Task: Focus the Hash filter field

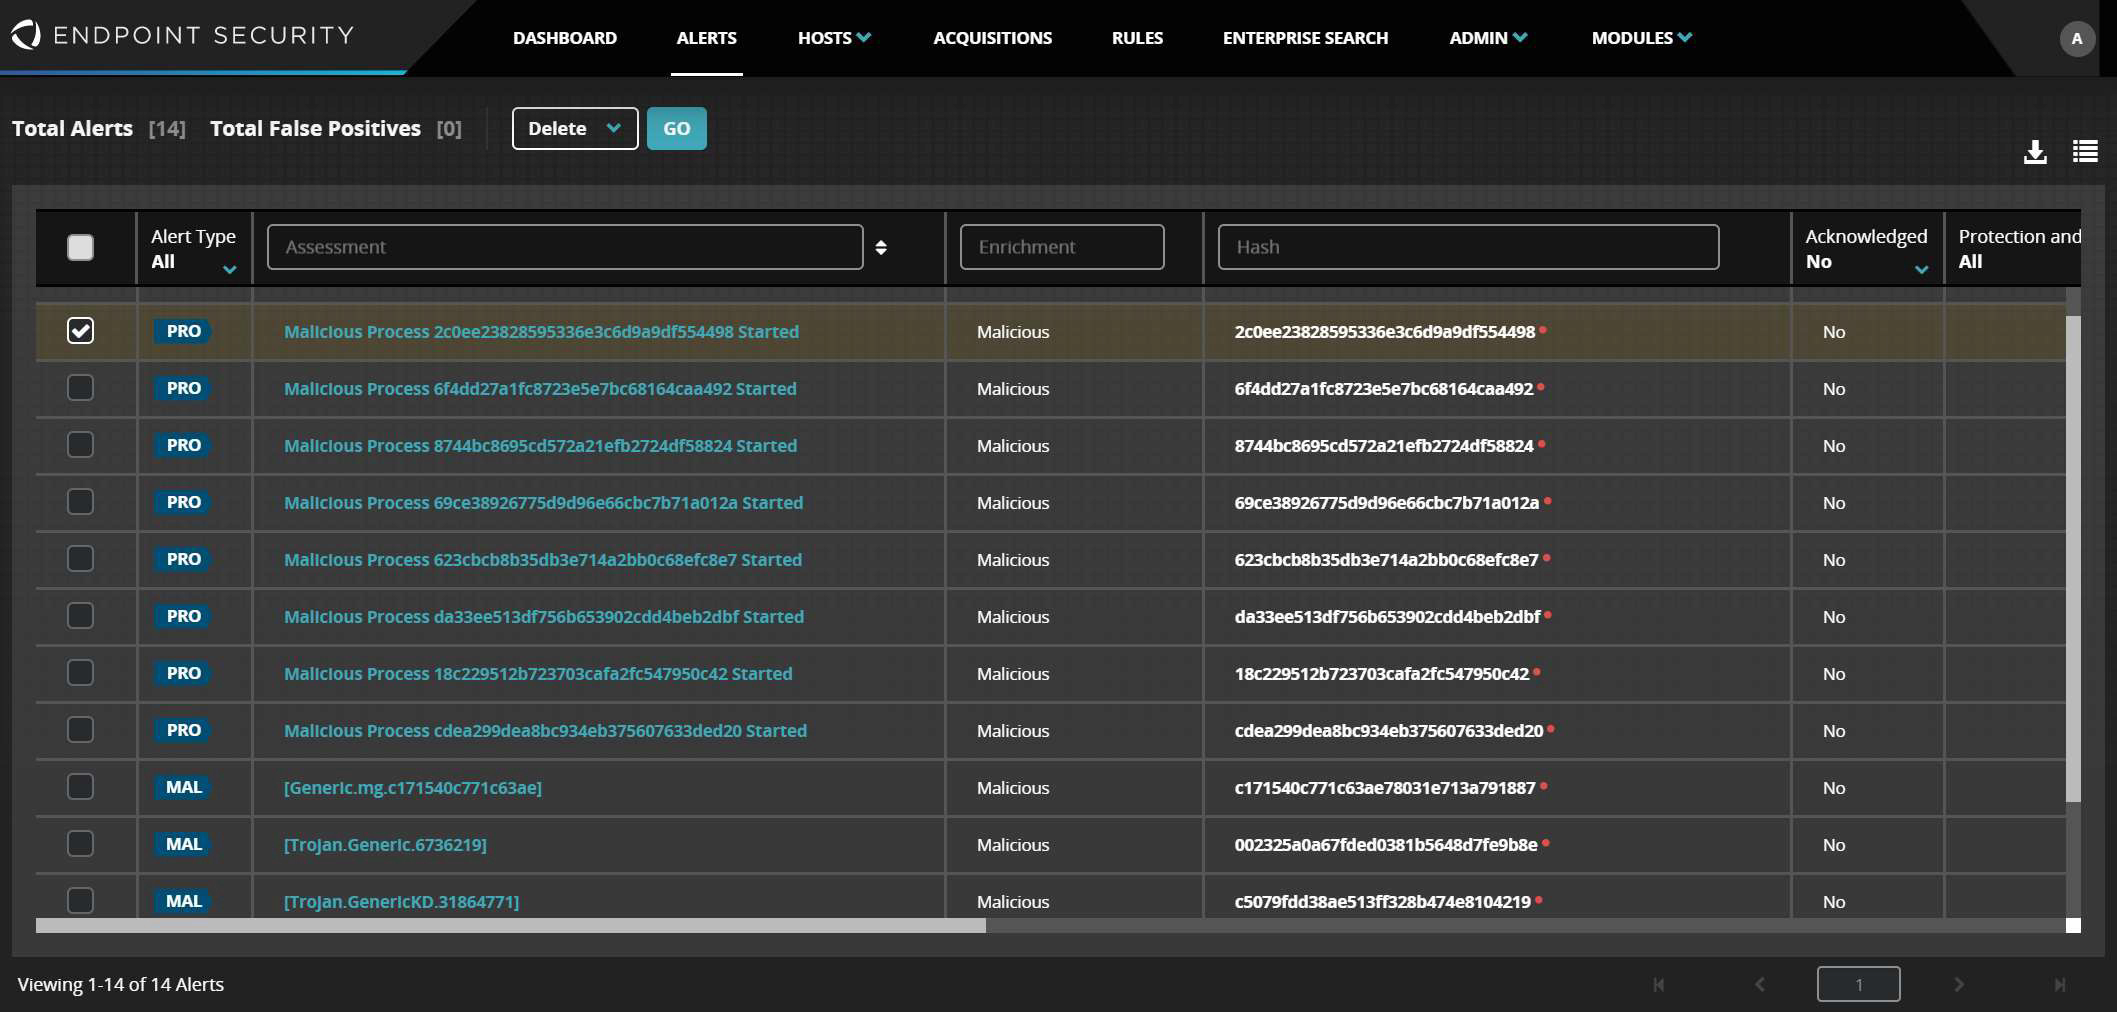Action: coord(1468,247)
